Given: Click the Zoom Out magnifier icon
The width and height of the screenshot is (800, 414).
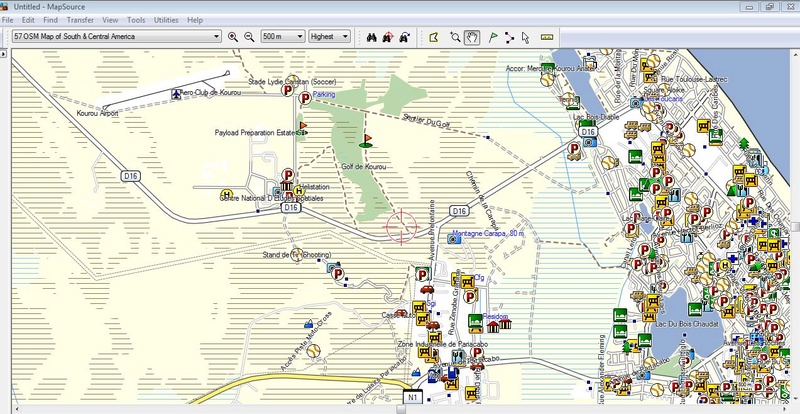Looking at the screenshot, I should [249, 37].
